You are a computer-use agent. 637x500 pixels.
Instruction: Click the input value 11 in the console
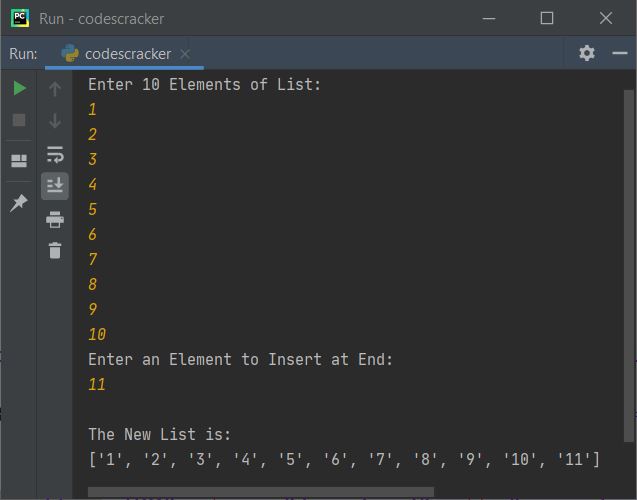(x=97, y=384)
